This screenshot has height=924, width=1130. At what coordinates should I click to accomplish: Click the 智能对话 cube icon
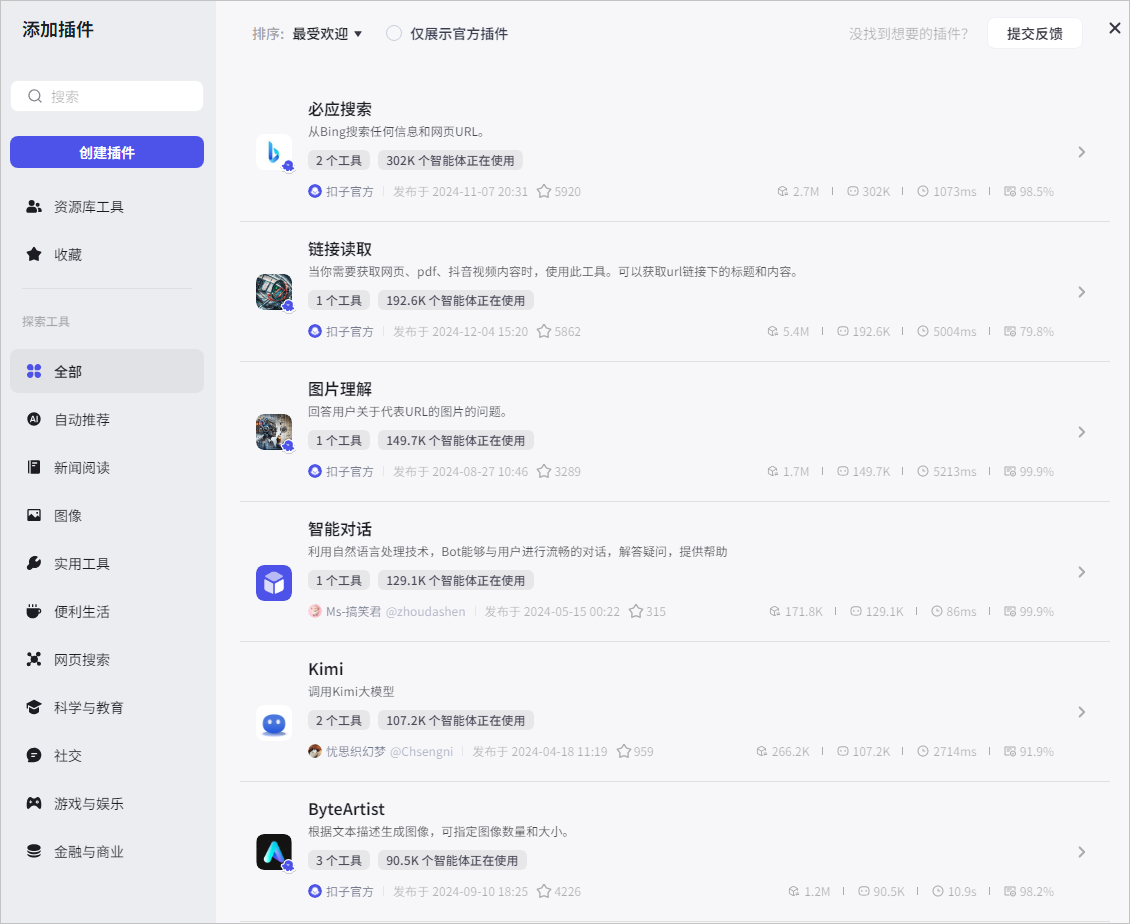[x=274, y=583]
